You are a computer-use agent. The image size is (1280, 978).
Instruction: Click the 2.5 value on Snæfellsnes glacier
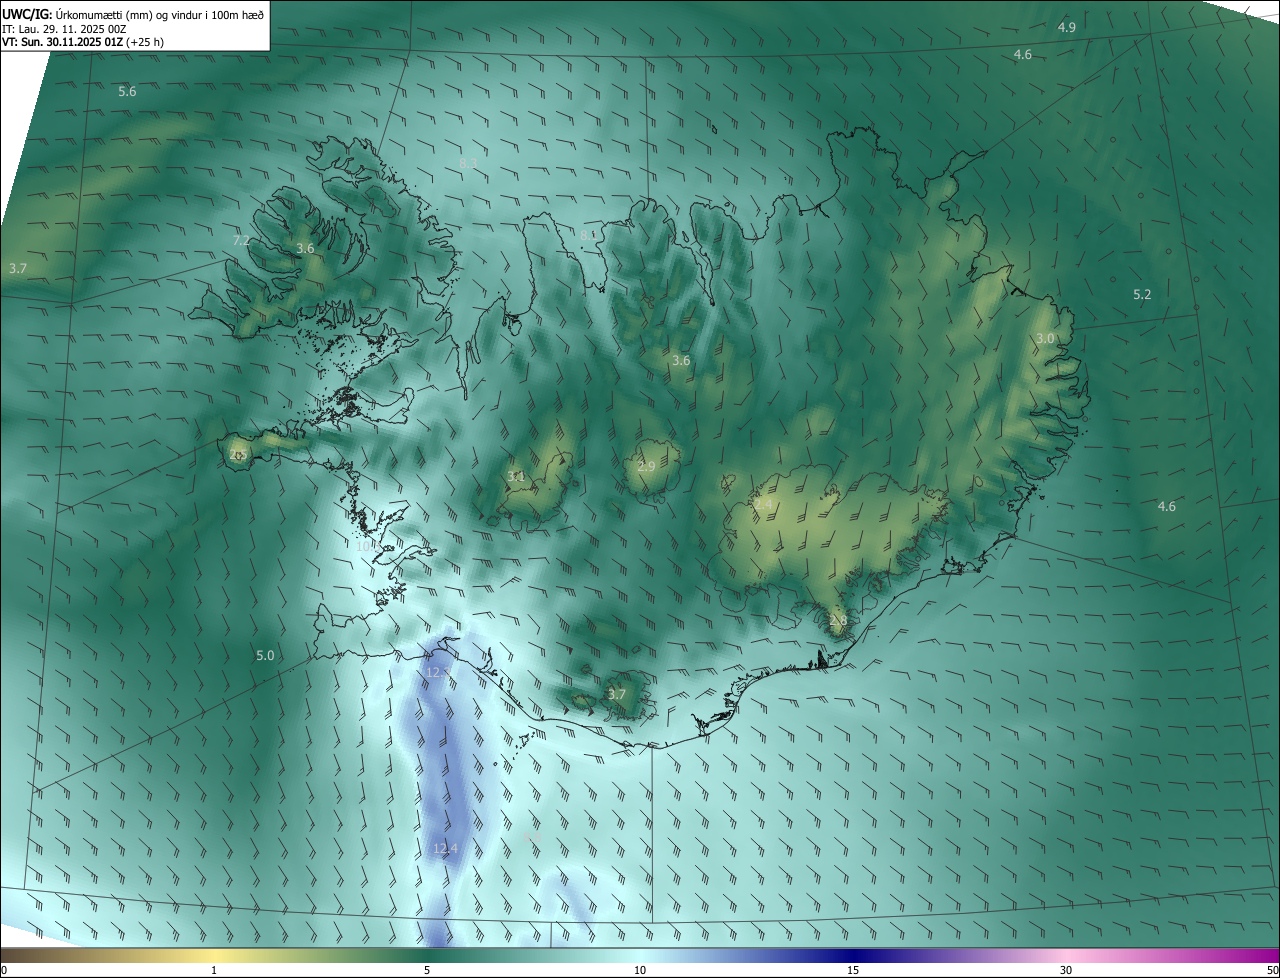coord(237,454)
